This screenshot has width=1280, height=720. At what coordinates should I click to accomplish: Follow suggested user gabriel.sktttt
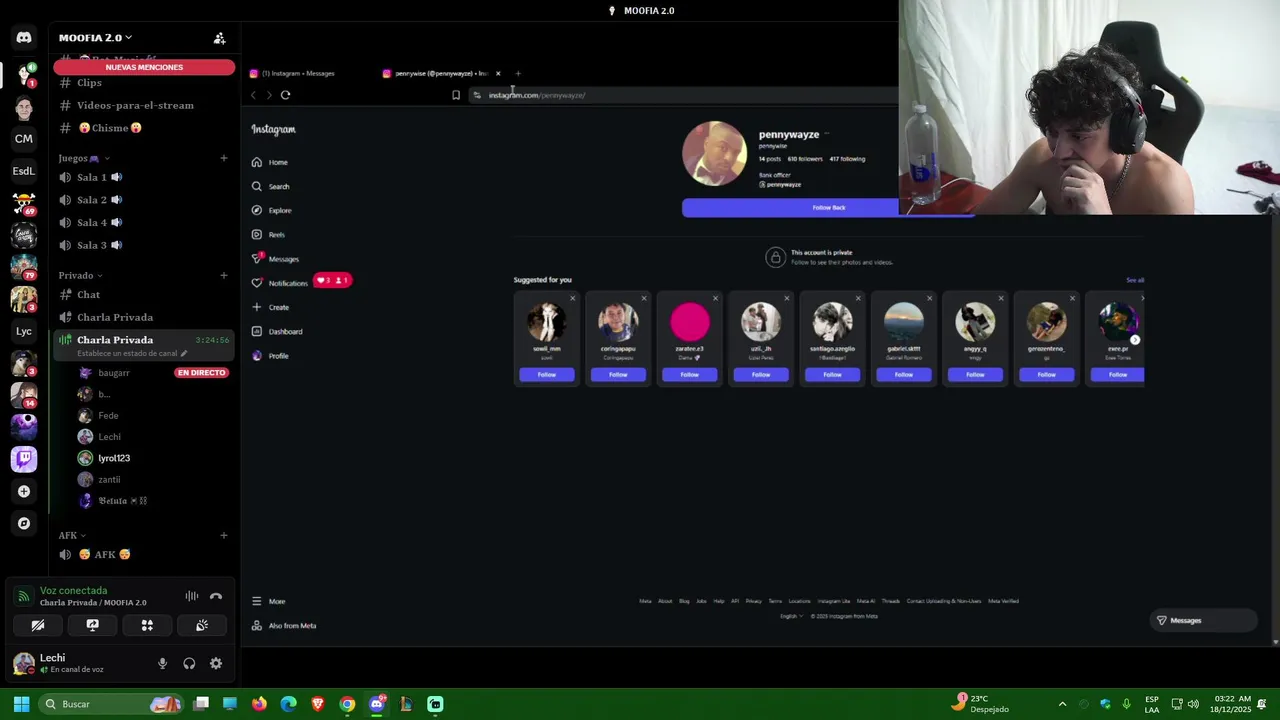click(x=904, y=374)
